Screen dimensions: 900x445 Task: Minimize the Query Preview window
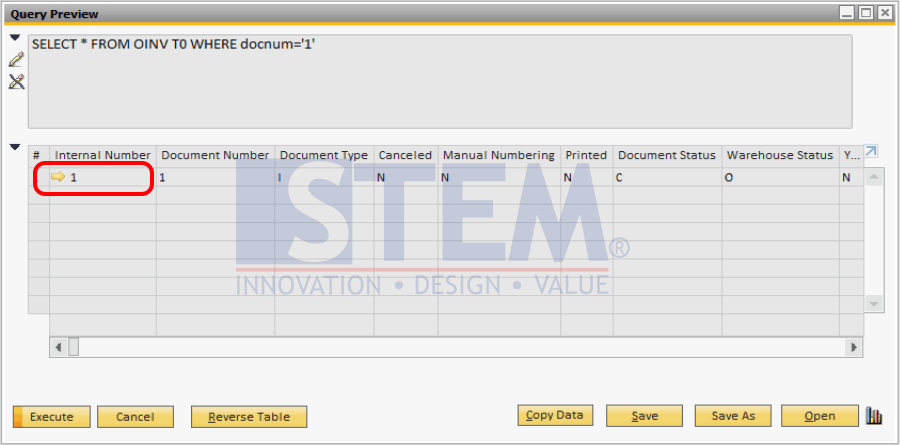pyautogui.click(x=848, y=13)
